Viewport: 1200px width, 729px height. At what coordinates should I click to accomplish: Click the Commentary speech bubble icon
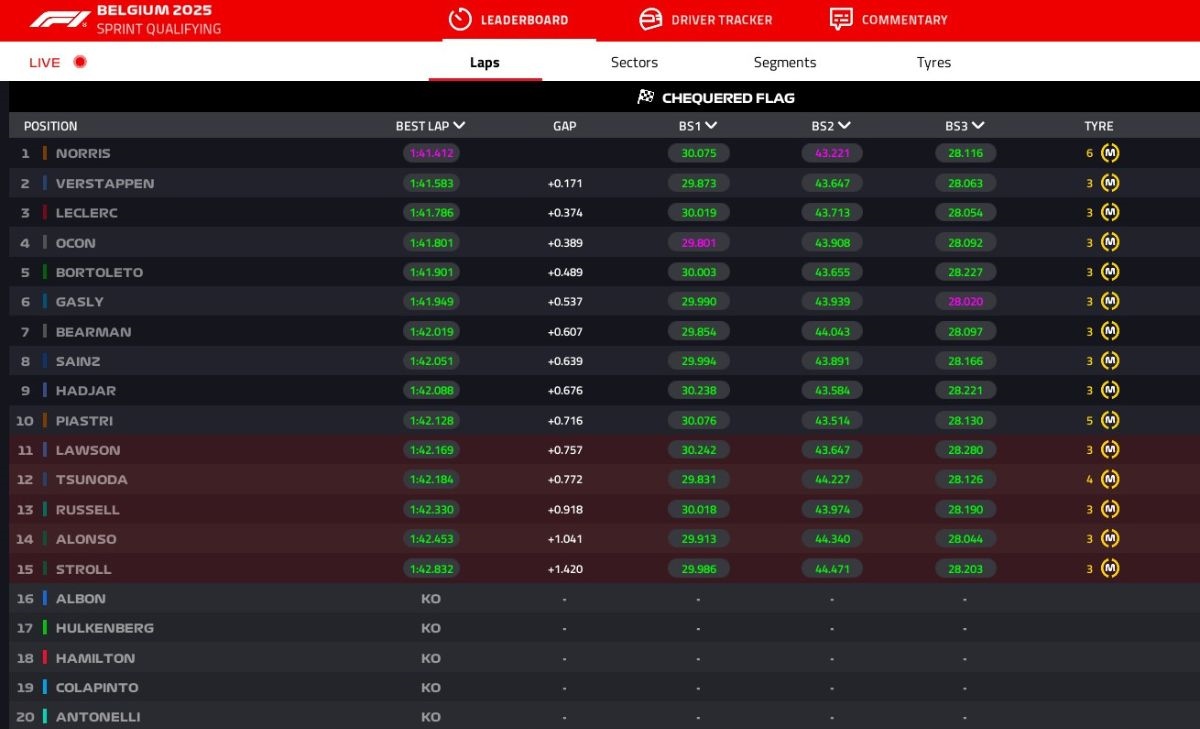click(841, 19)
